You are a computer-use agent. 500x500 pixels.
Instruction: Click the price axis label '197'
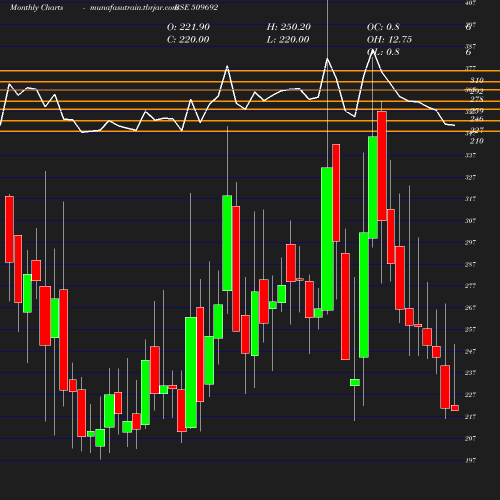[470, 460]
